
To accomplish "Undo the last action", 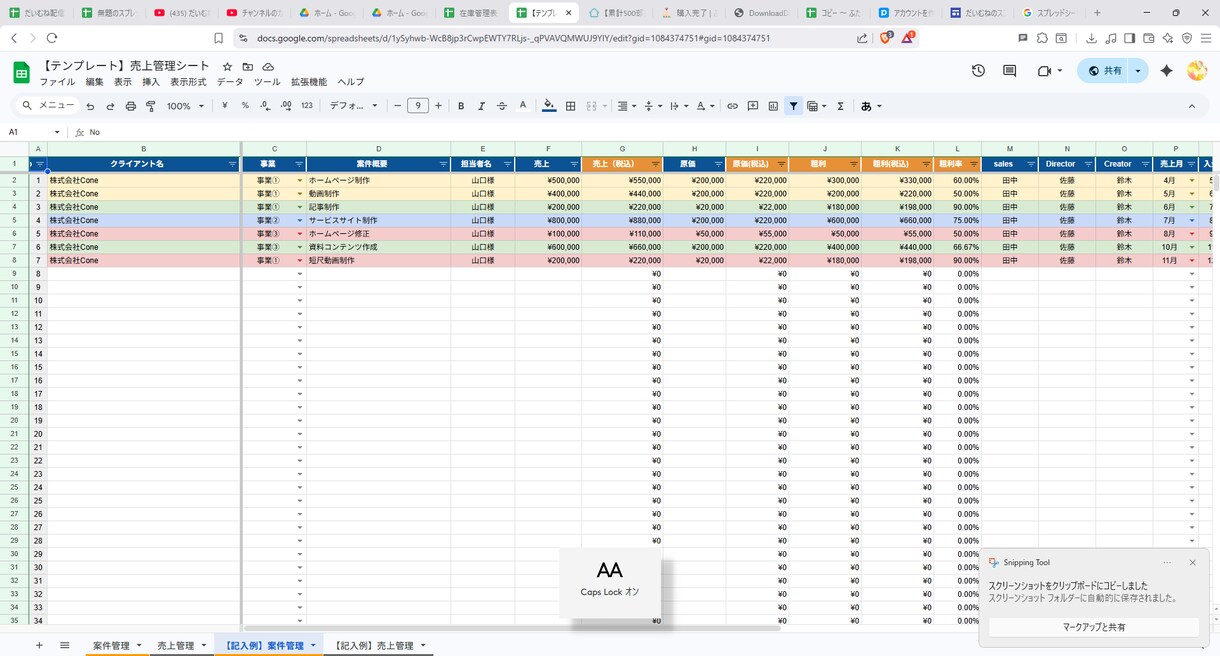I will click(90, 106).
